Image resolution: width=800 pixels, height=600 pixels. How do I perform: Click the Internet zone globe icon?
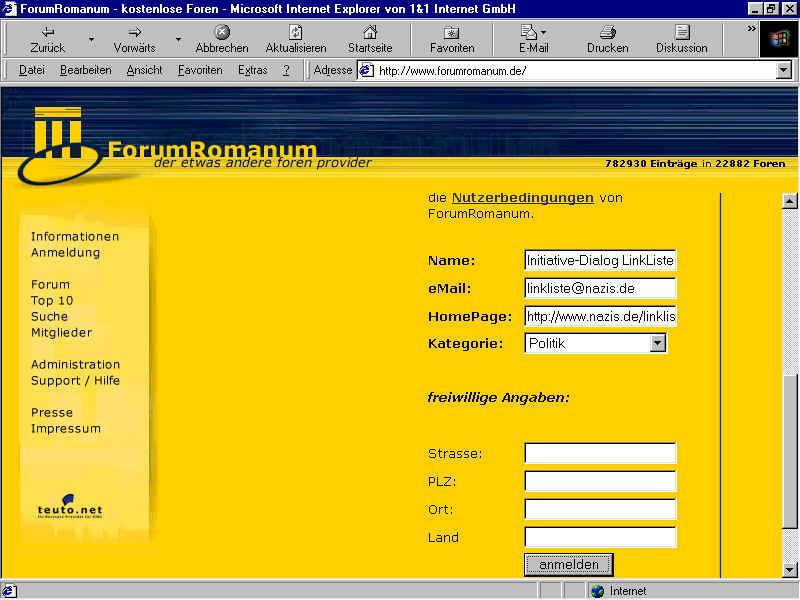(x=597, y=591)
